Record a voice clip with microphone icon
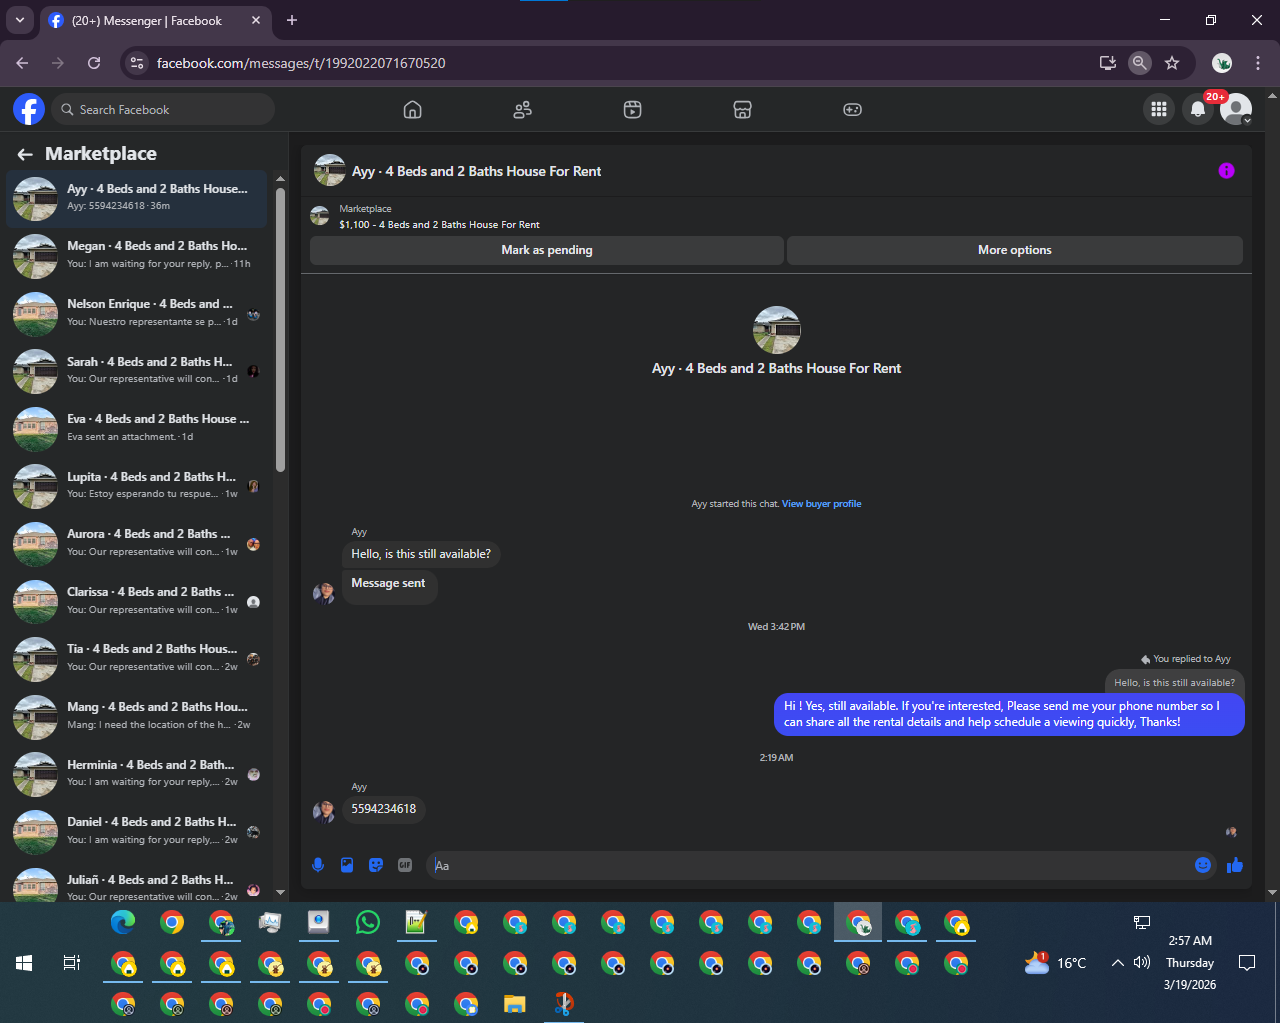This screenshot has height=1023, width=1280. [318, 865]
